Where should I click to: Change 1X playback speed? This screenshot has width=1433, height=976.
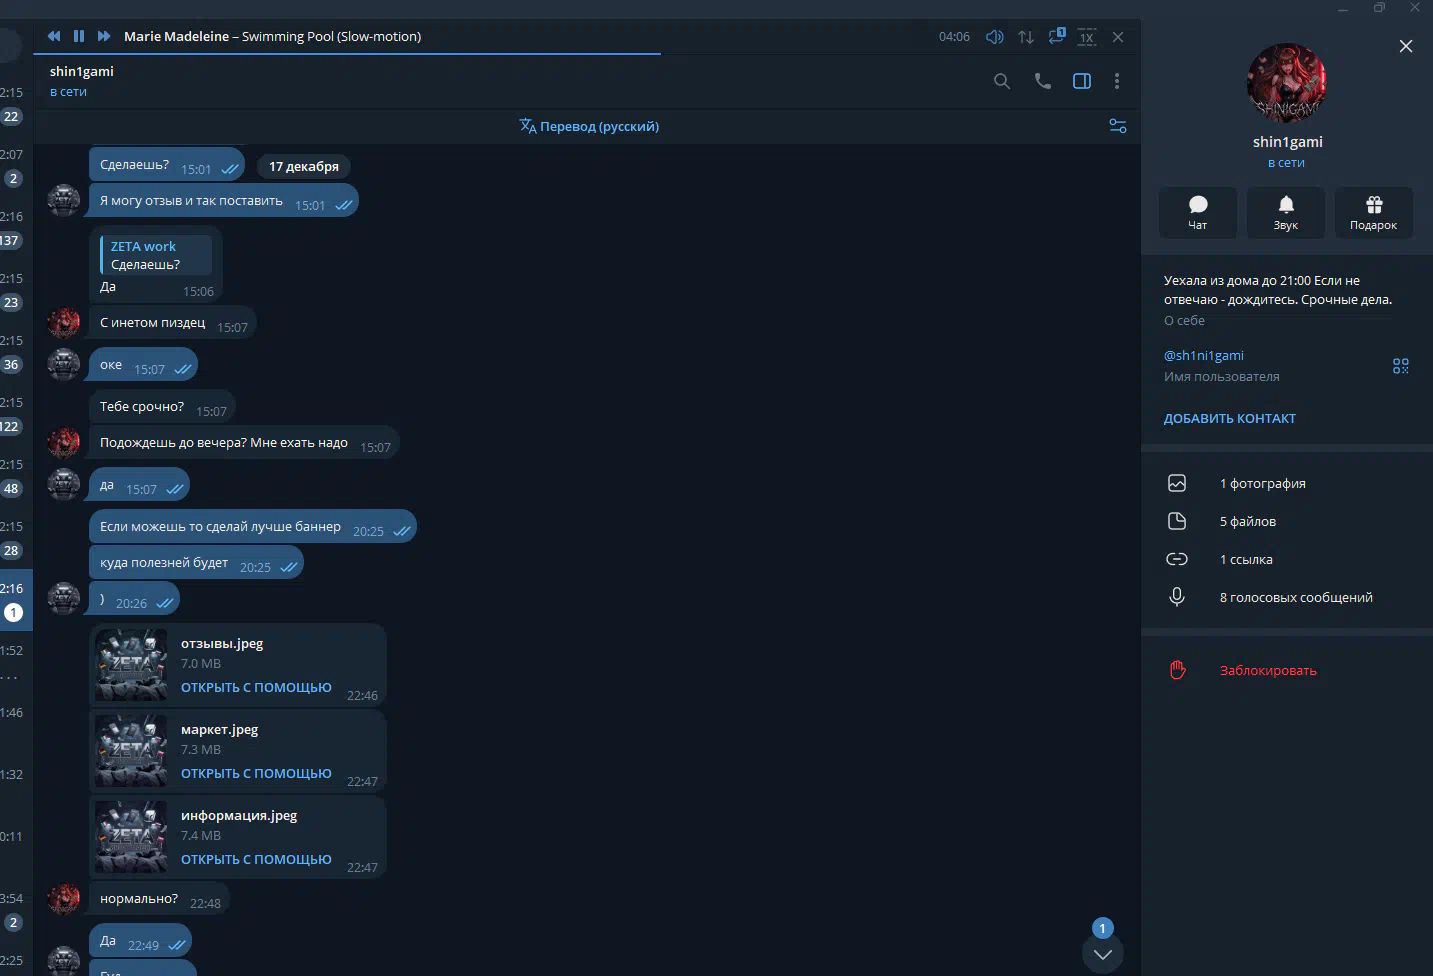click(1087, 37)
